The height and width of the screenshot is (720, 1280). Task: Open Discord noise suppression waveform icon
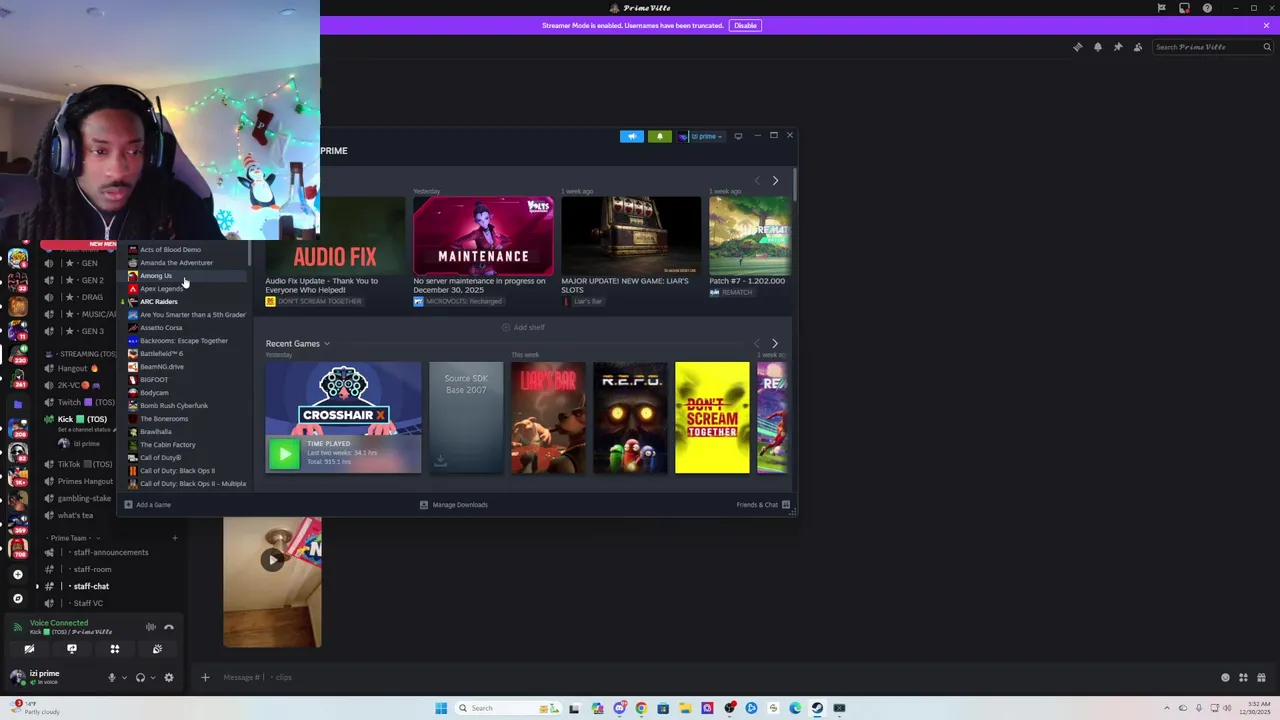tap(150, 627)
